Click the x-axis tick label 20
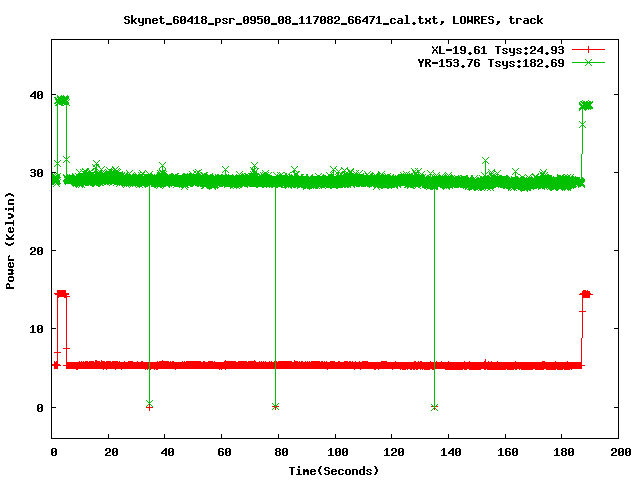The width and height of the screenshot is (640, 480). (111, 452)
